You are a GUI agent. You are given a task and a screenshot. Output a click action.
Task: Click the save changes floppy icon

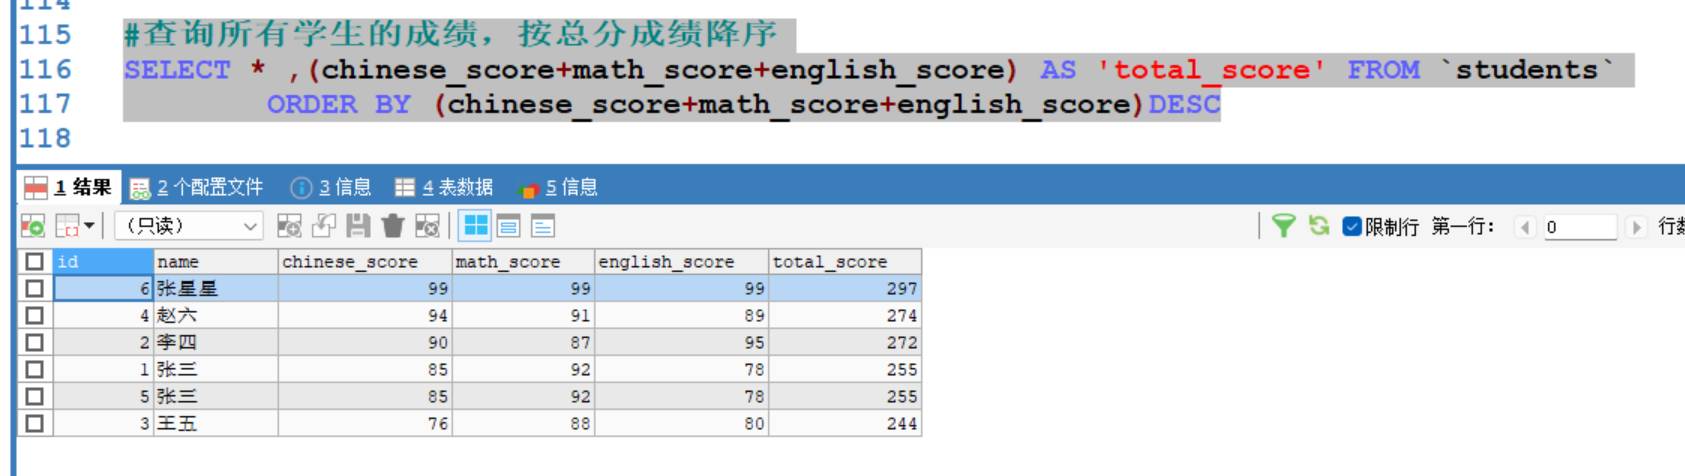(358, 226)
